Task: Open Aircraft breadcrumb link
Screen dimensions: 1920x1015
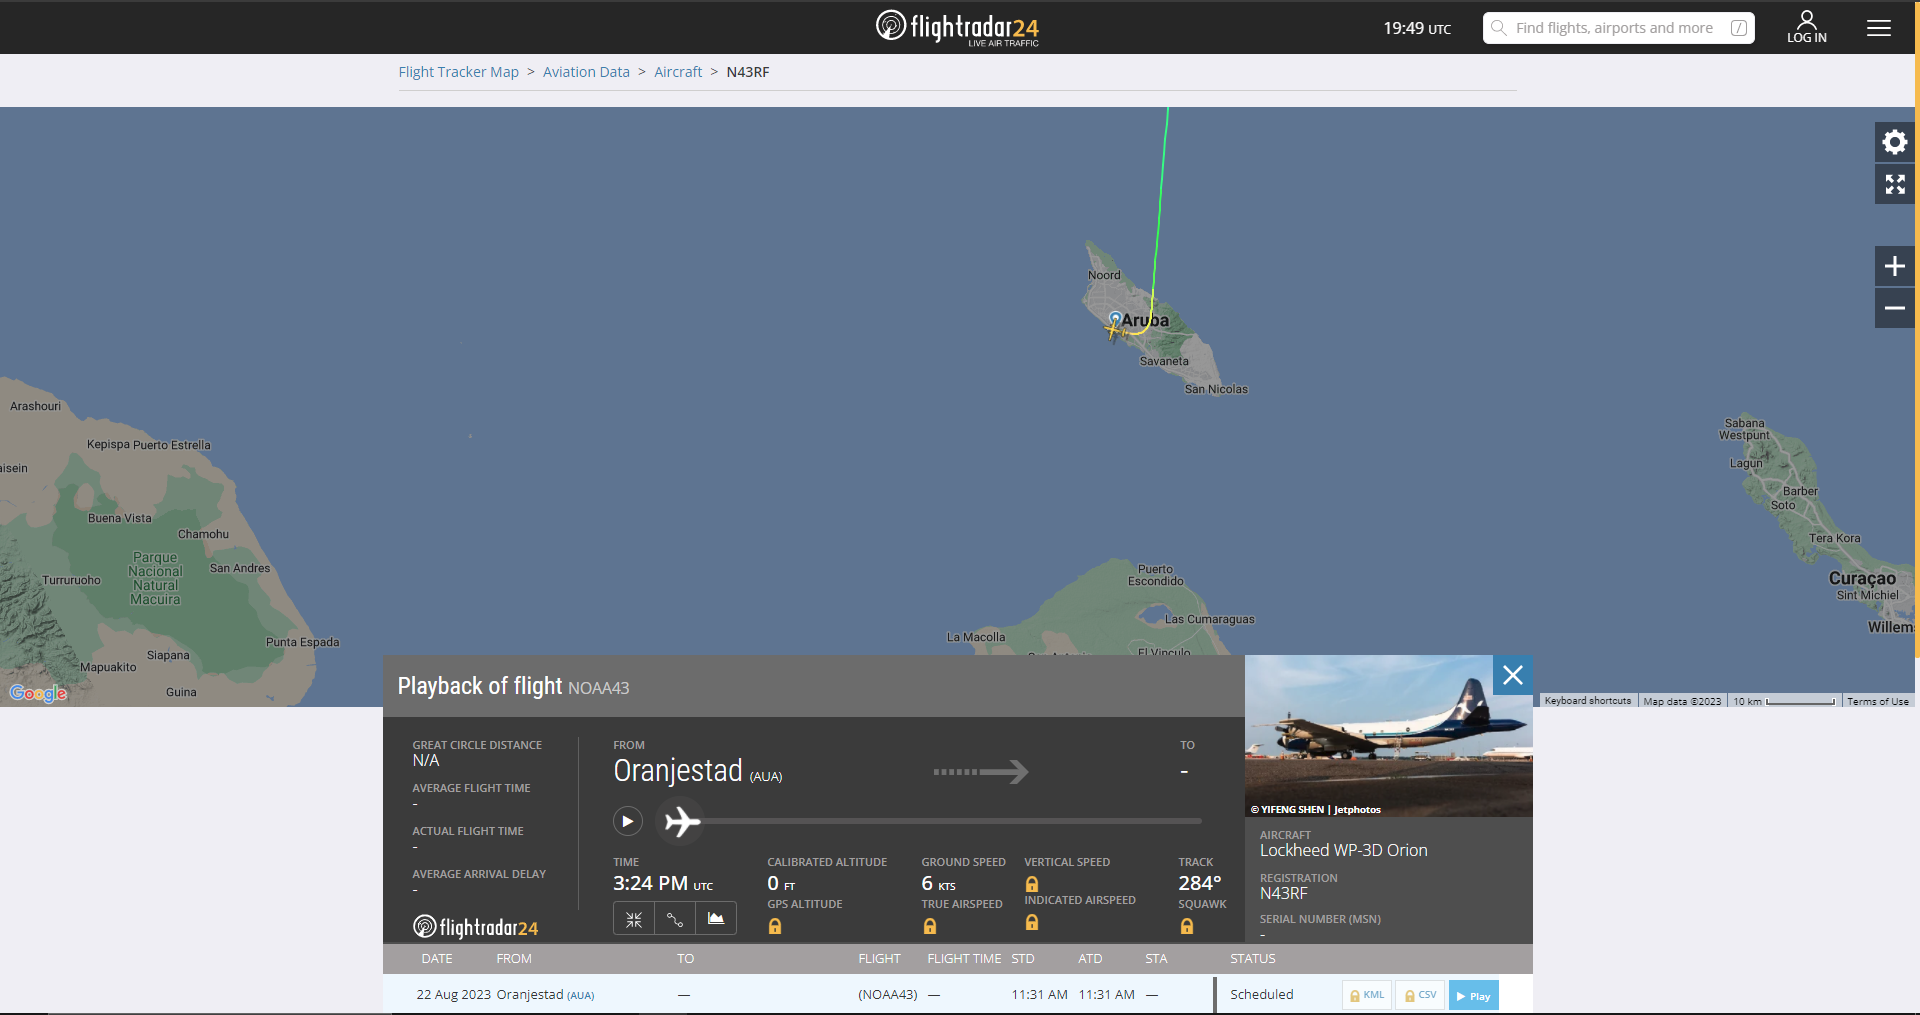Action: tap(678, 72)
